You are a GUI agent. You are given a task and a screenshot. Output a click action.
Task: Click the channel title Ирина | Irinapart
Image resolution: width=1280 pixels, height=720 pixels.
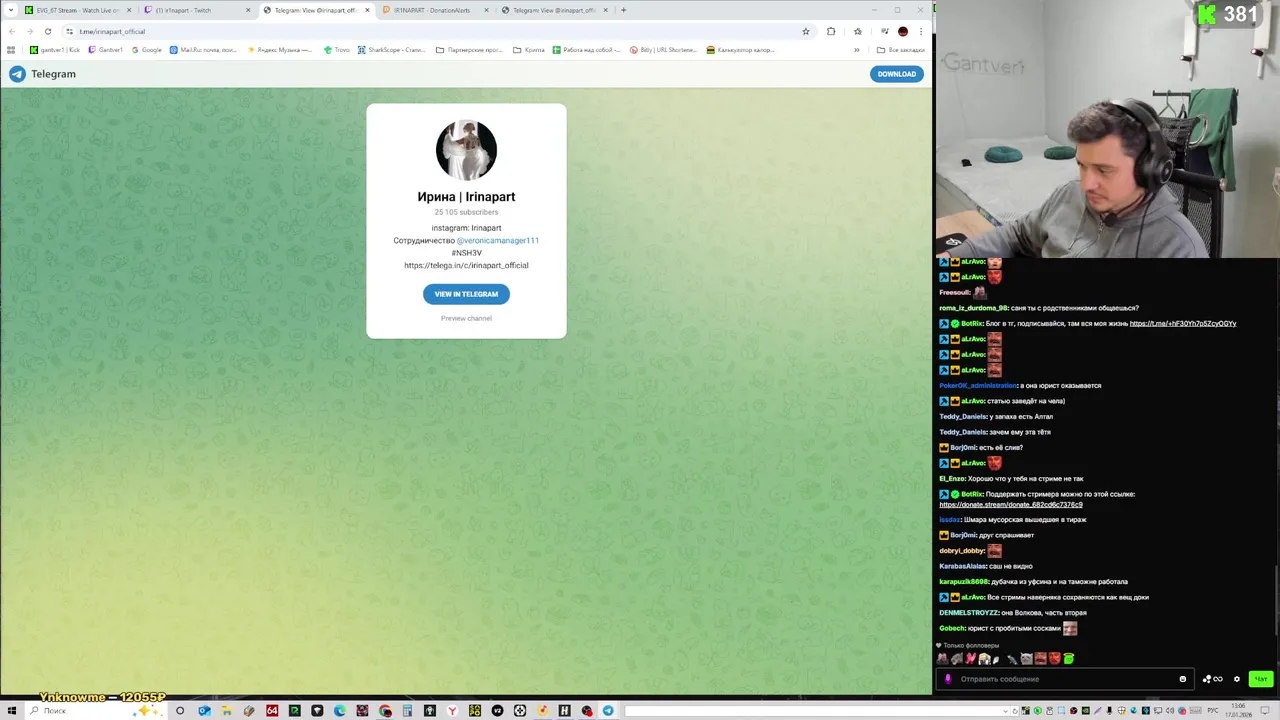click(x=466, y=197)
